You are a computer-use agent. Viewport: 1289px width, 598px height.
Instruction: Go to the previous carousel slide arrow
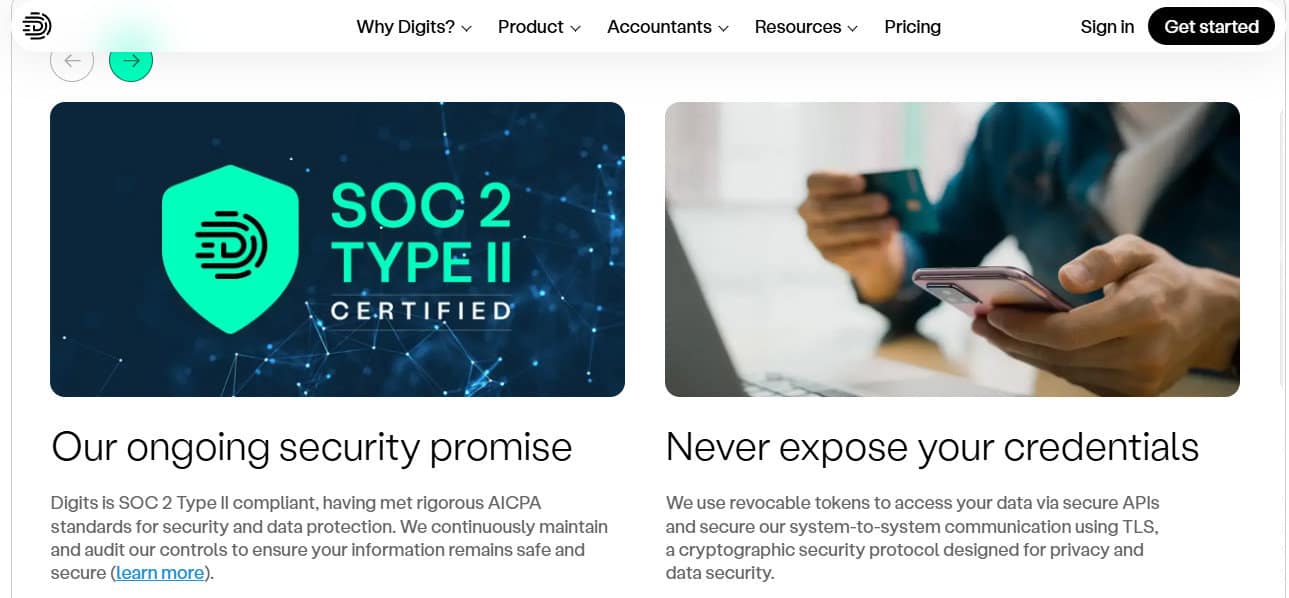72,61
